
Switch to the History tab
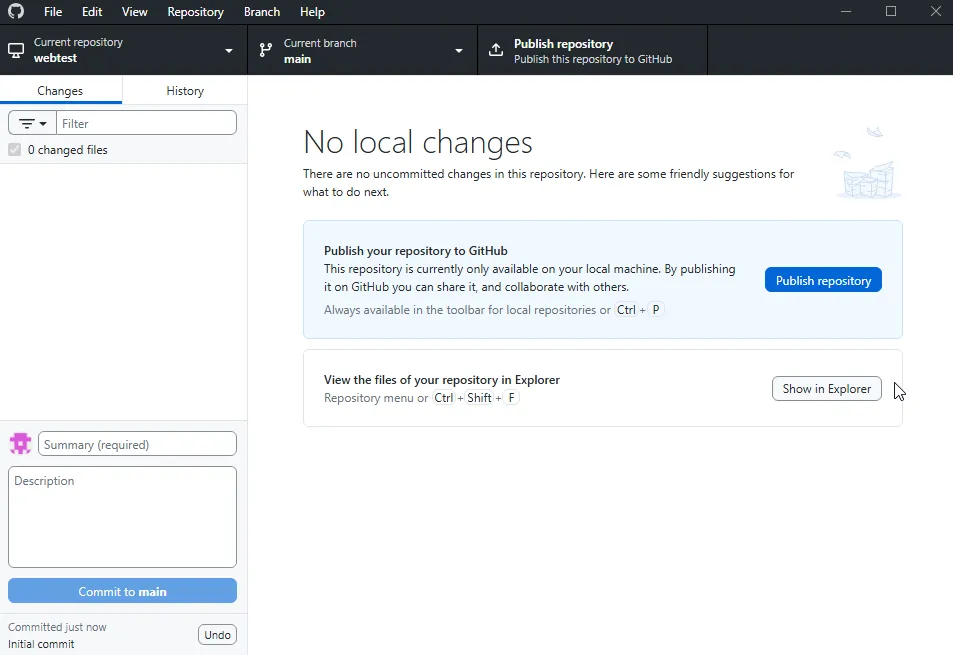(x=184, y=89)
